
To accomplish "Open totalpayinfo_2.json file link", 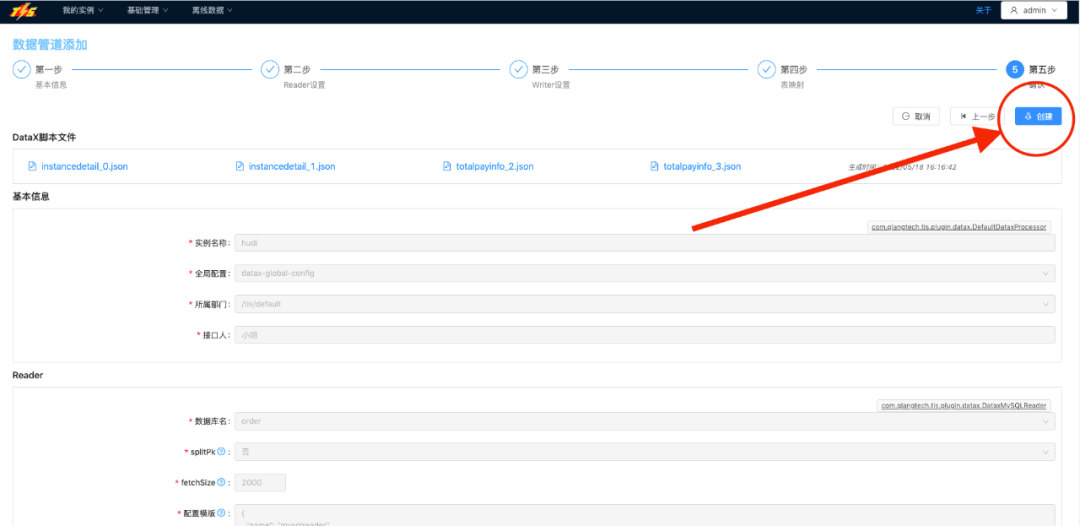I will 495,167.
